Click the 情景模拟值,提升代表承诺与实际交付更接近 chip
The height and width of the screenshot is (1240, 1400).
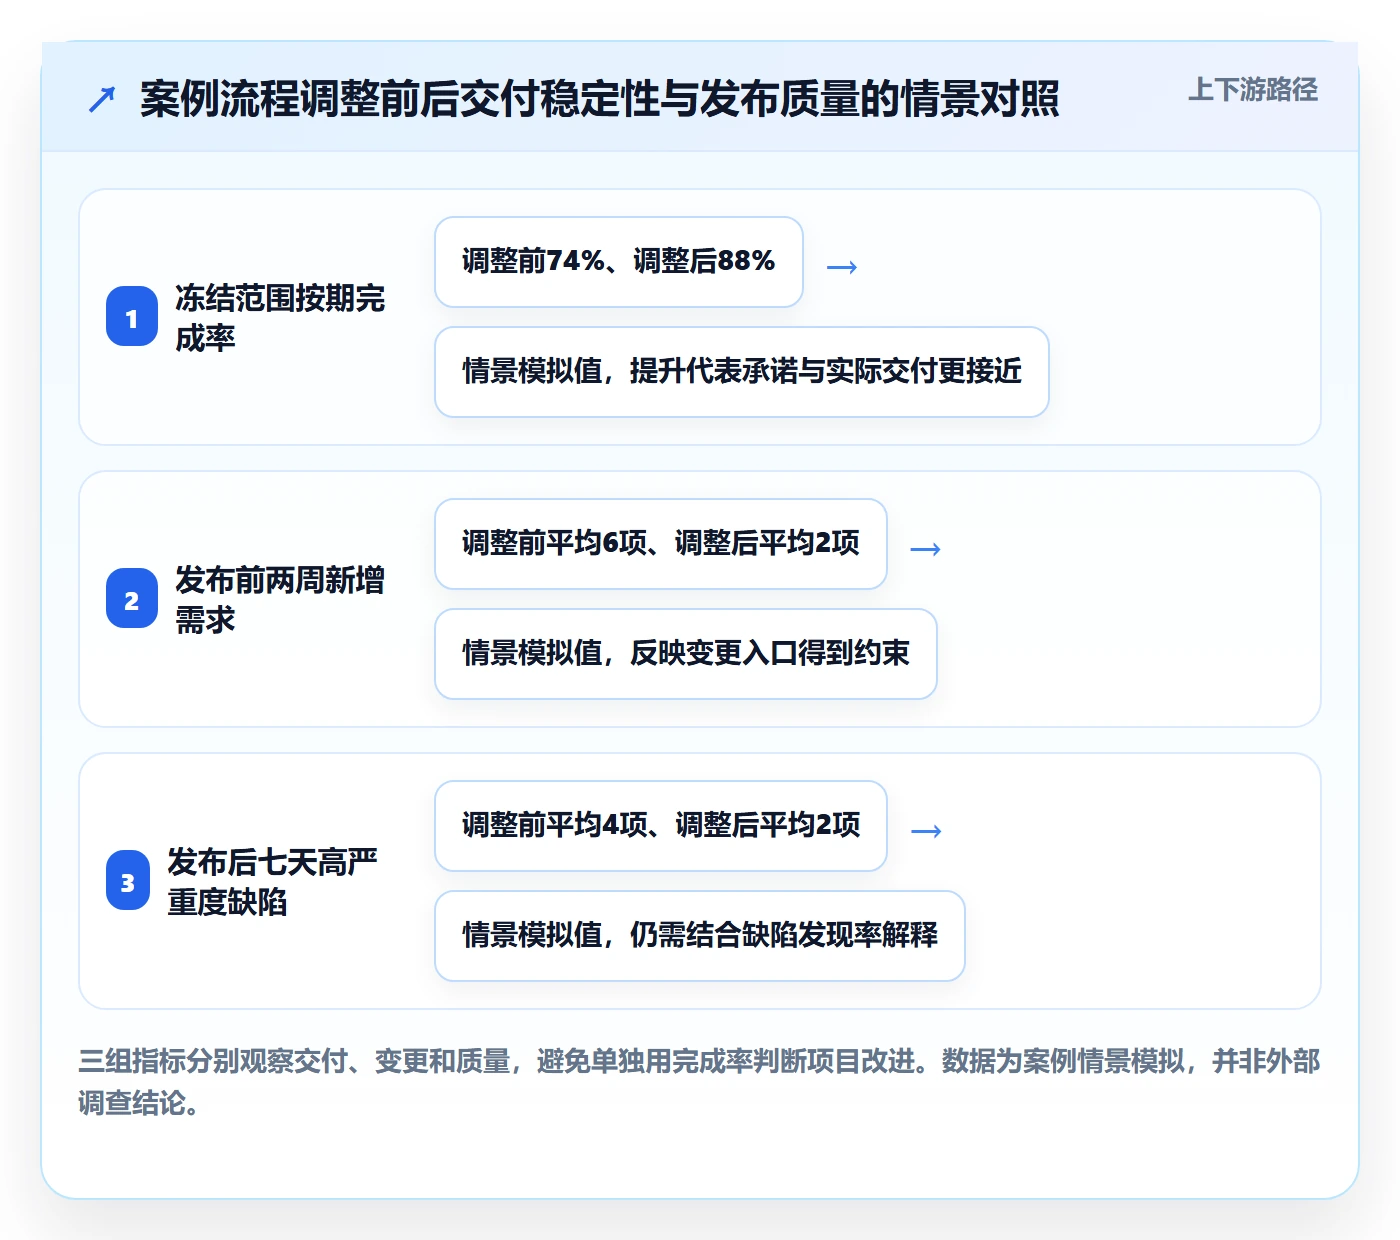tap(742, 372)
